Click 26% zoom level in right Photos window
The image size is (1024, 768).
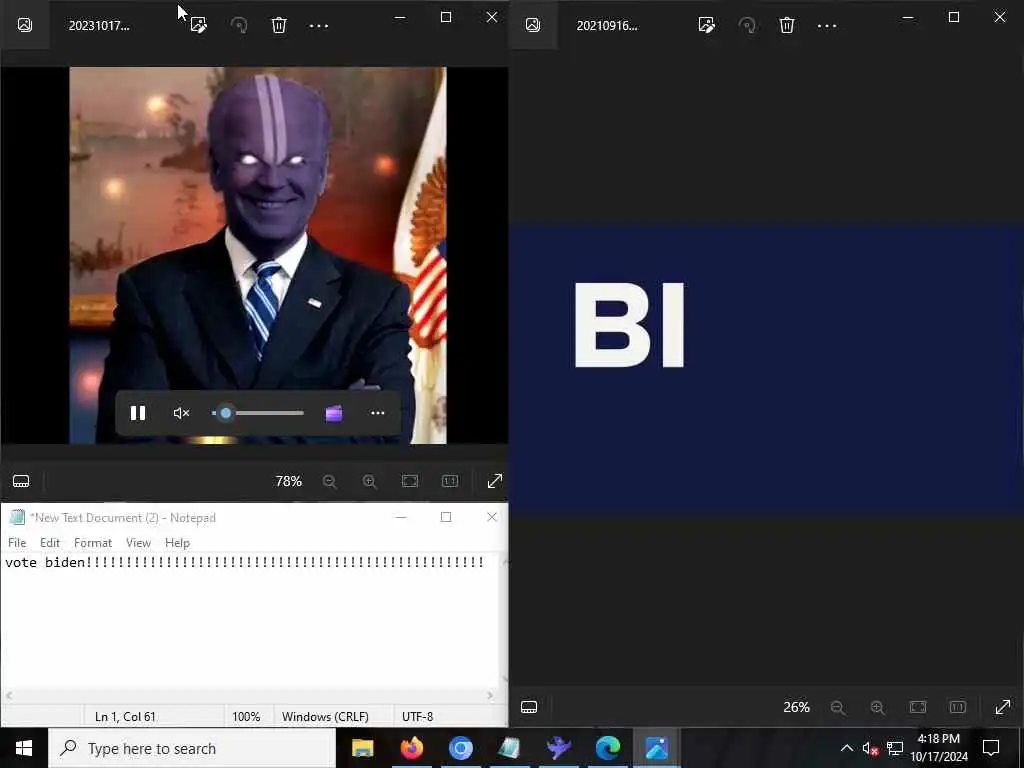pos(797,707)
